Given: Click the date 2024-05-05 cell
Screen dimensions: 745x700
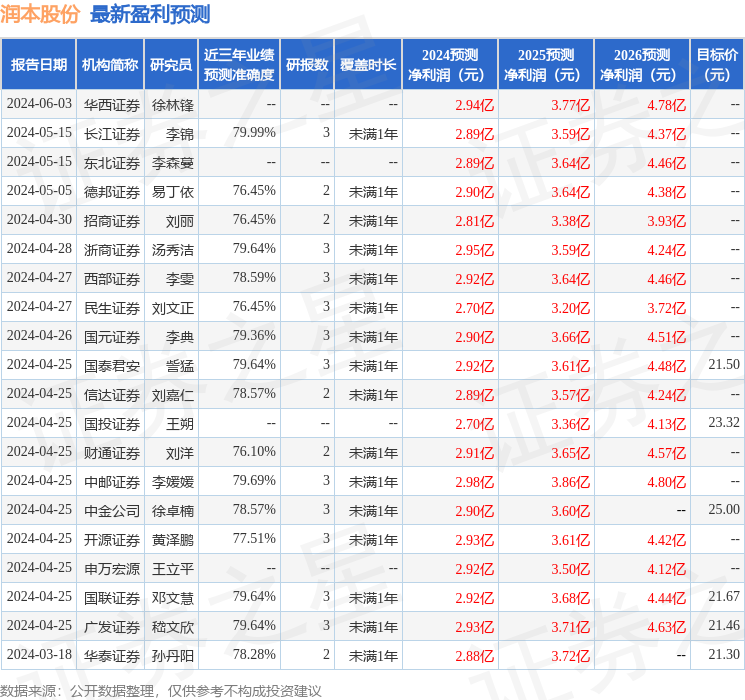Looking at the screenshot, I should point(39,191).
